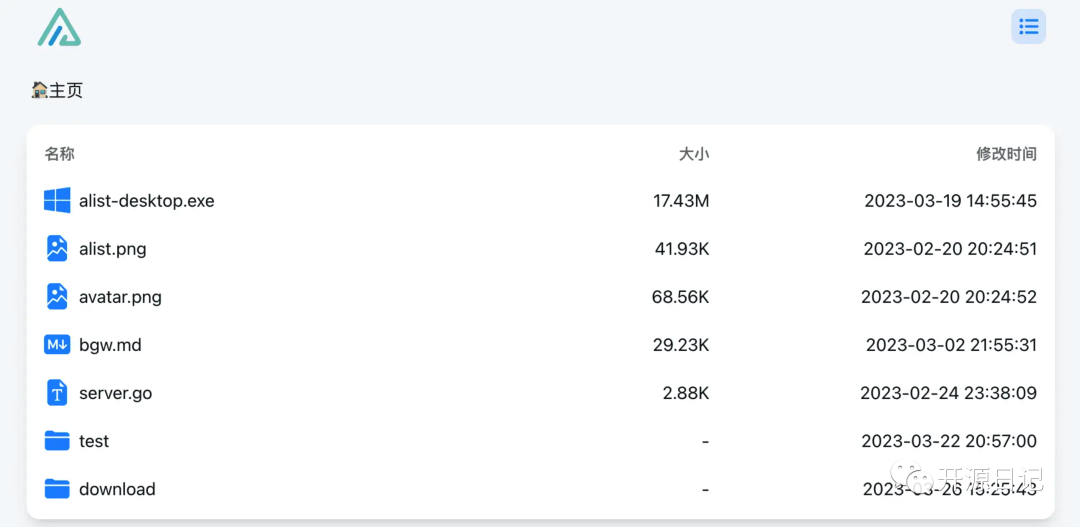
Task: Sort files by the 大小 column header
Action: pyautogui.click(x=693, y=154)
